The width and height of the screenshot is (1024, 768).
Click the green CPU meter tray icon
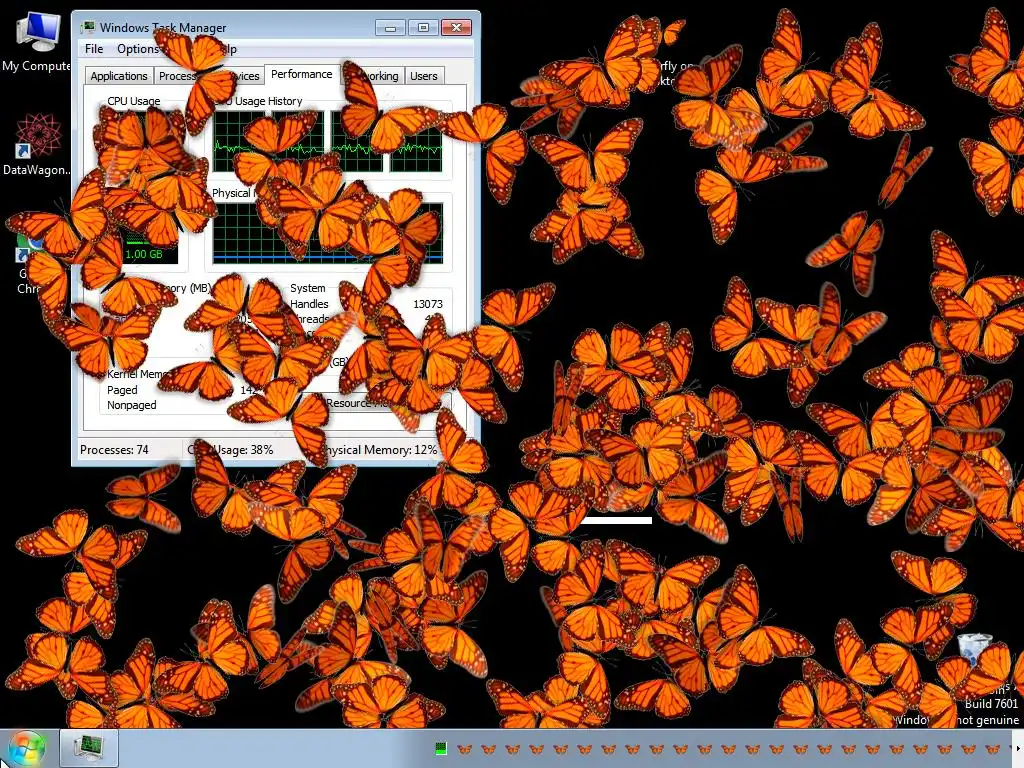pyautogui.click(x=441, y=749)
